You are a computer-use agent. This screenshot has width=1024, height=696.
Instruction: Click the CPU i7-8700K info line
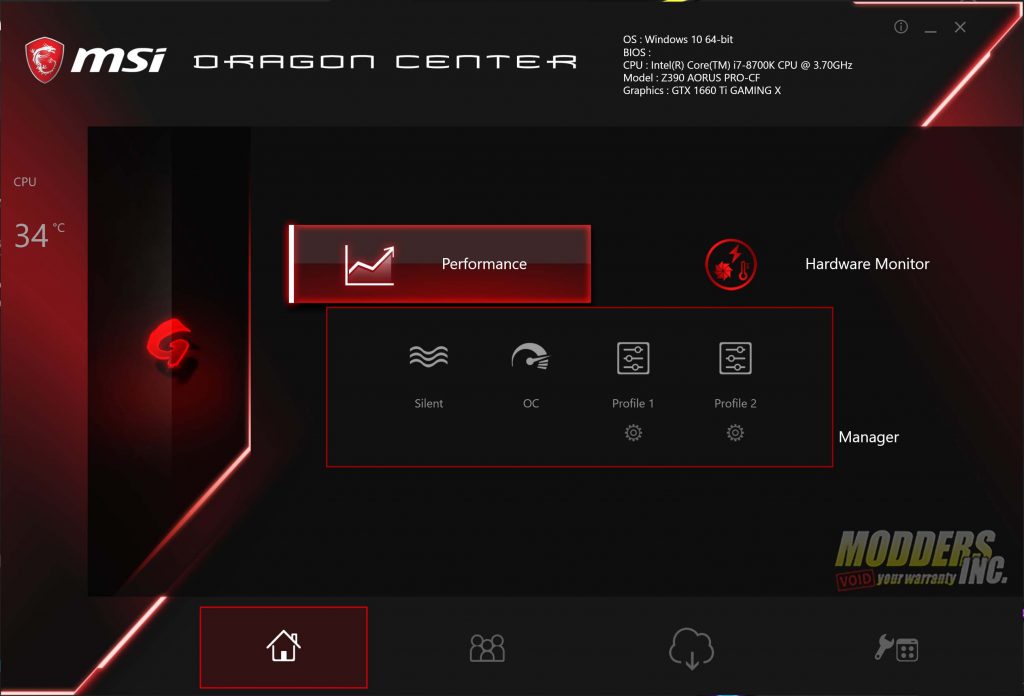(x=737, y=65)
